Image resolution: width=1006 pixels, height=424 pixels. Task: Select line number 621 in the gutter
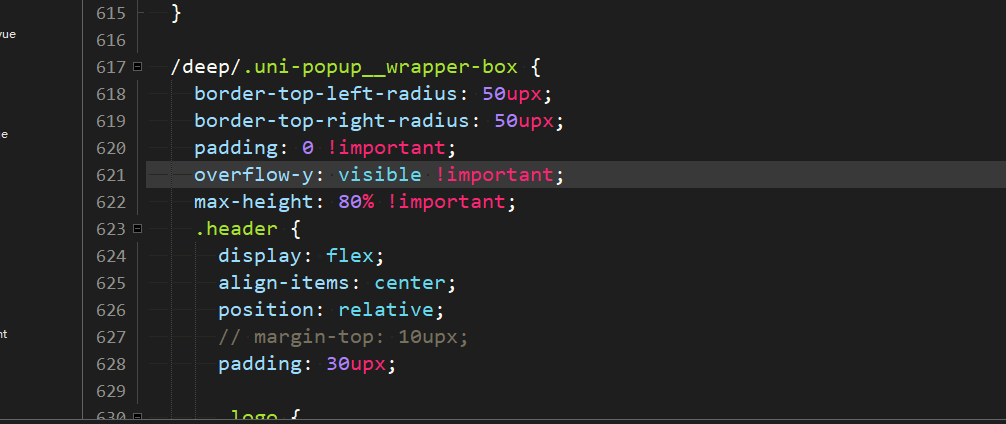pyautogui.click(x=110, y=174)
